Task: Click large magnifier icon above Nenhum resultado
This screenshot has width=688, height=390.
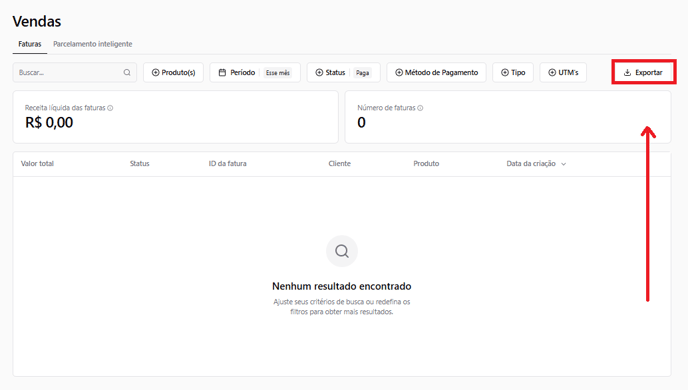Action: pyautogui.click(x=342, y=251)
